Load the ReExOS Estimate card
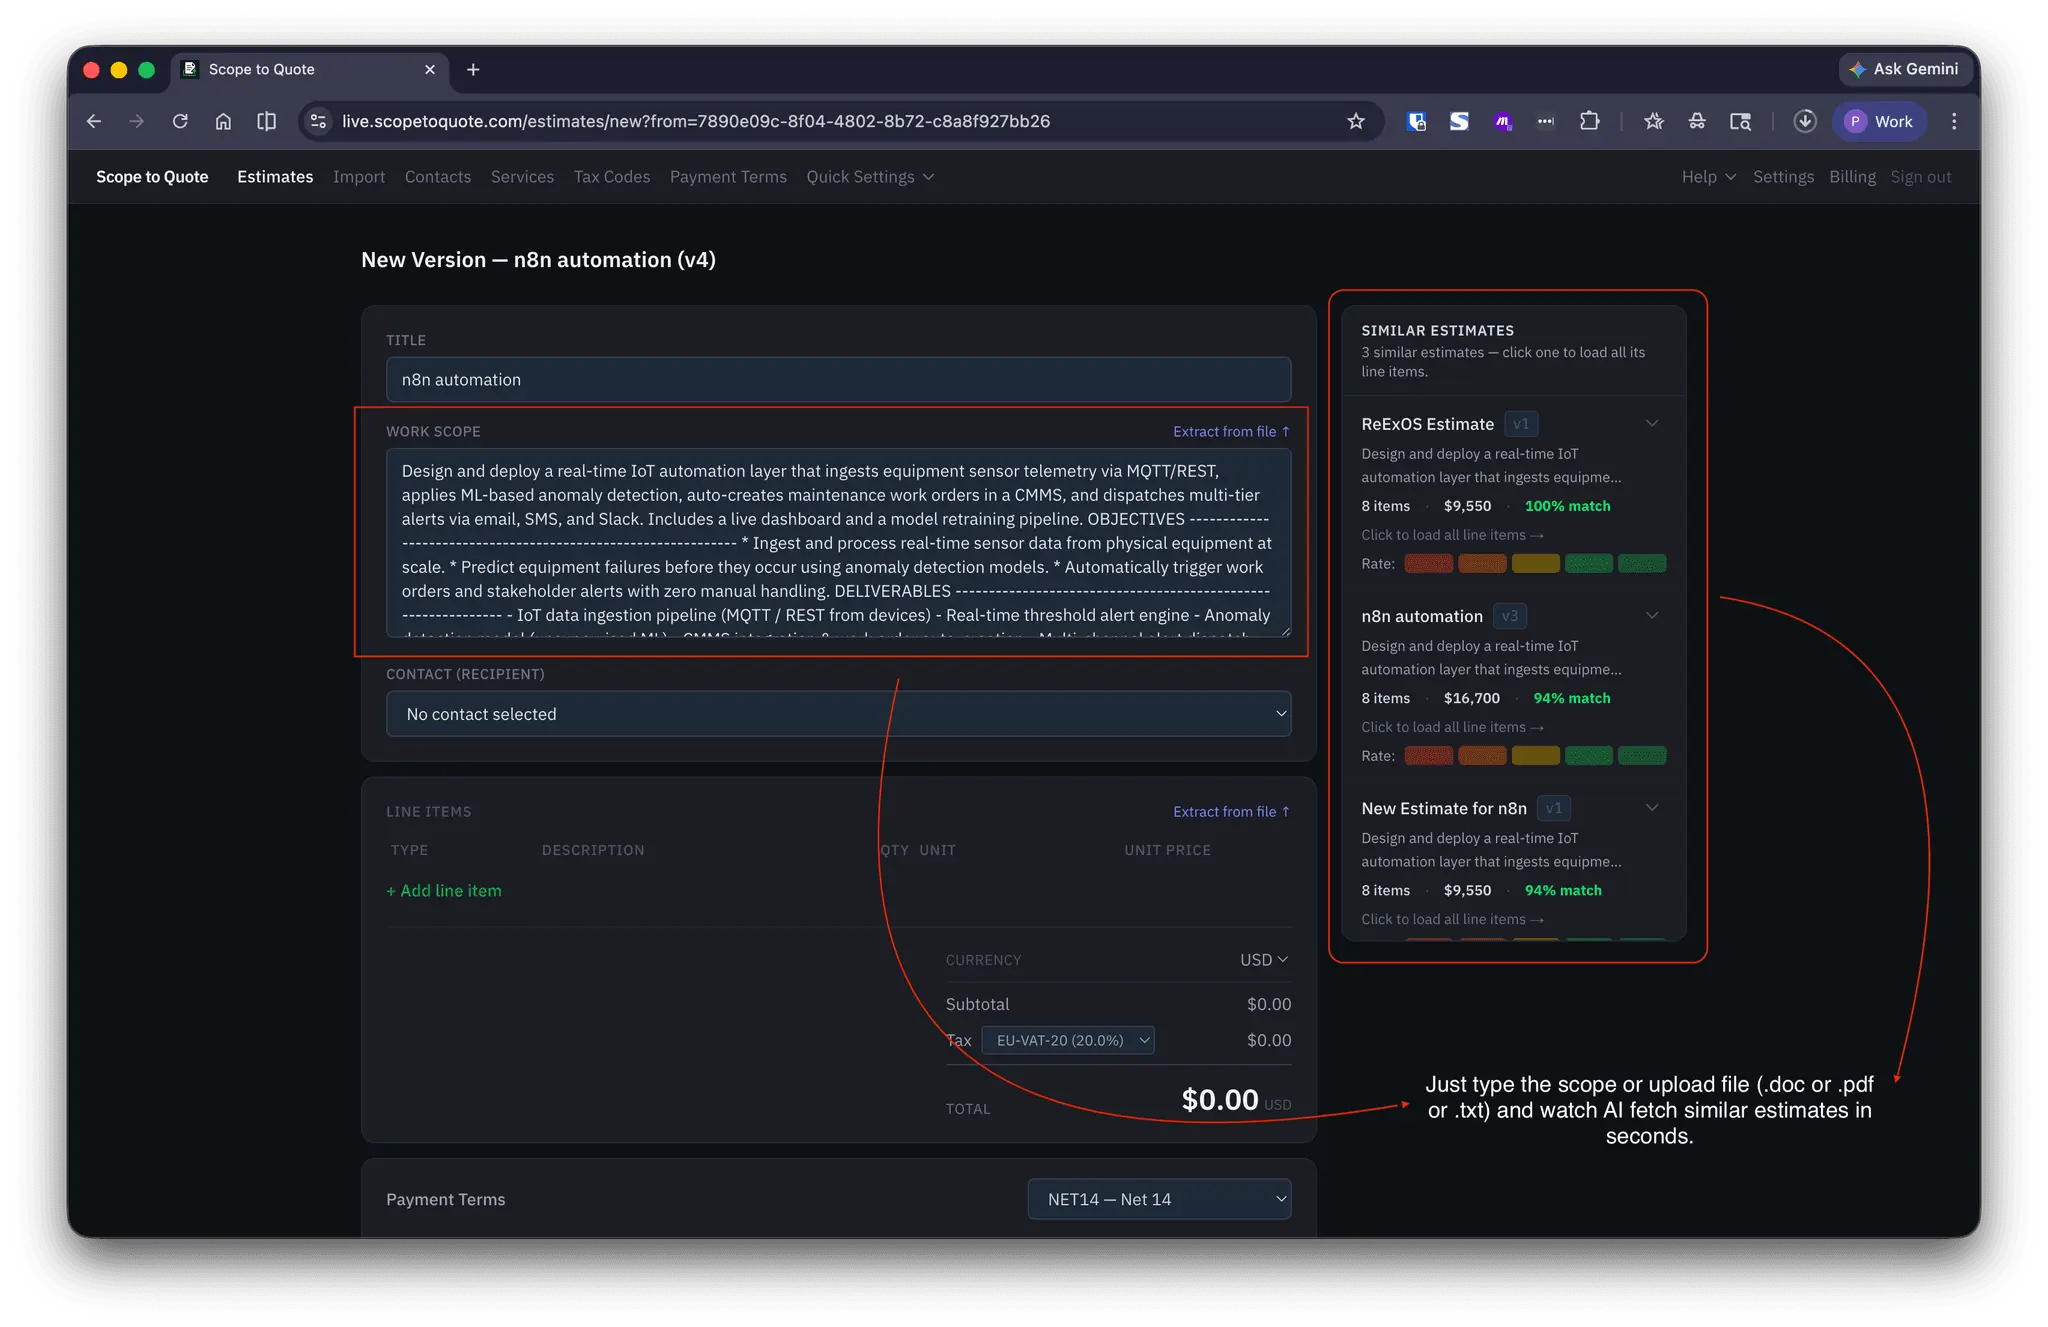Screen dimensions: 2048x1327 (x=1452, y=535)
